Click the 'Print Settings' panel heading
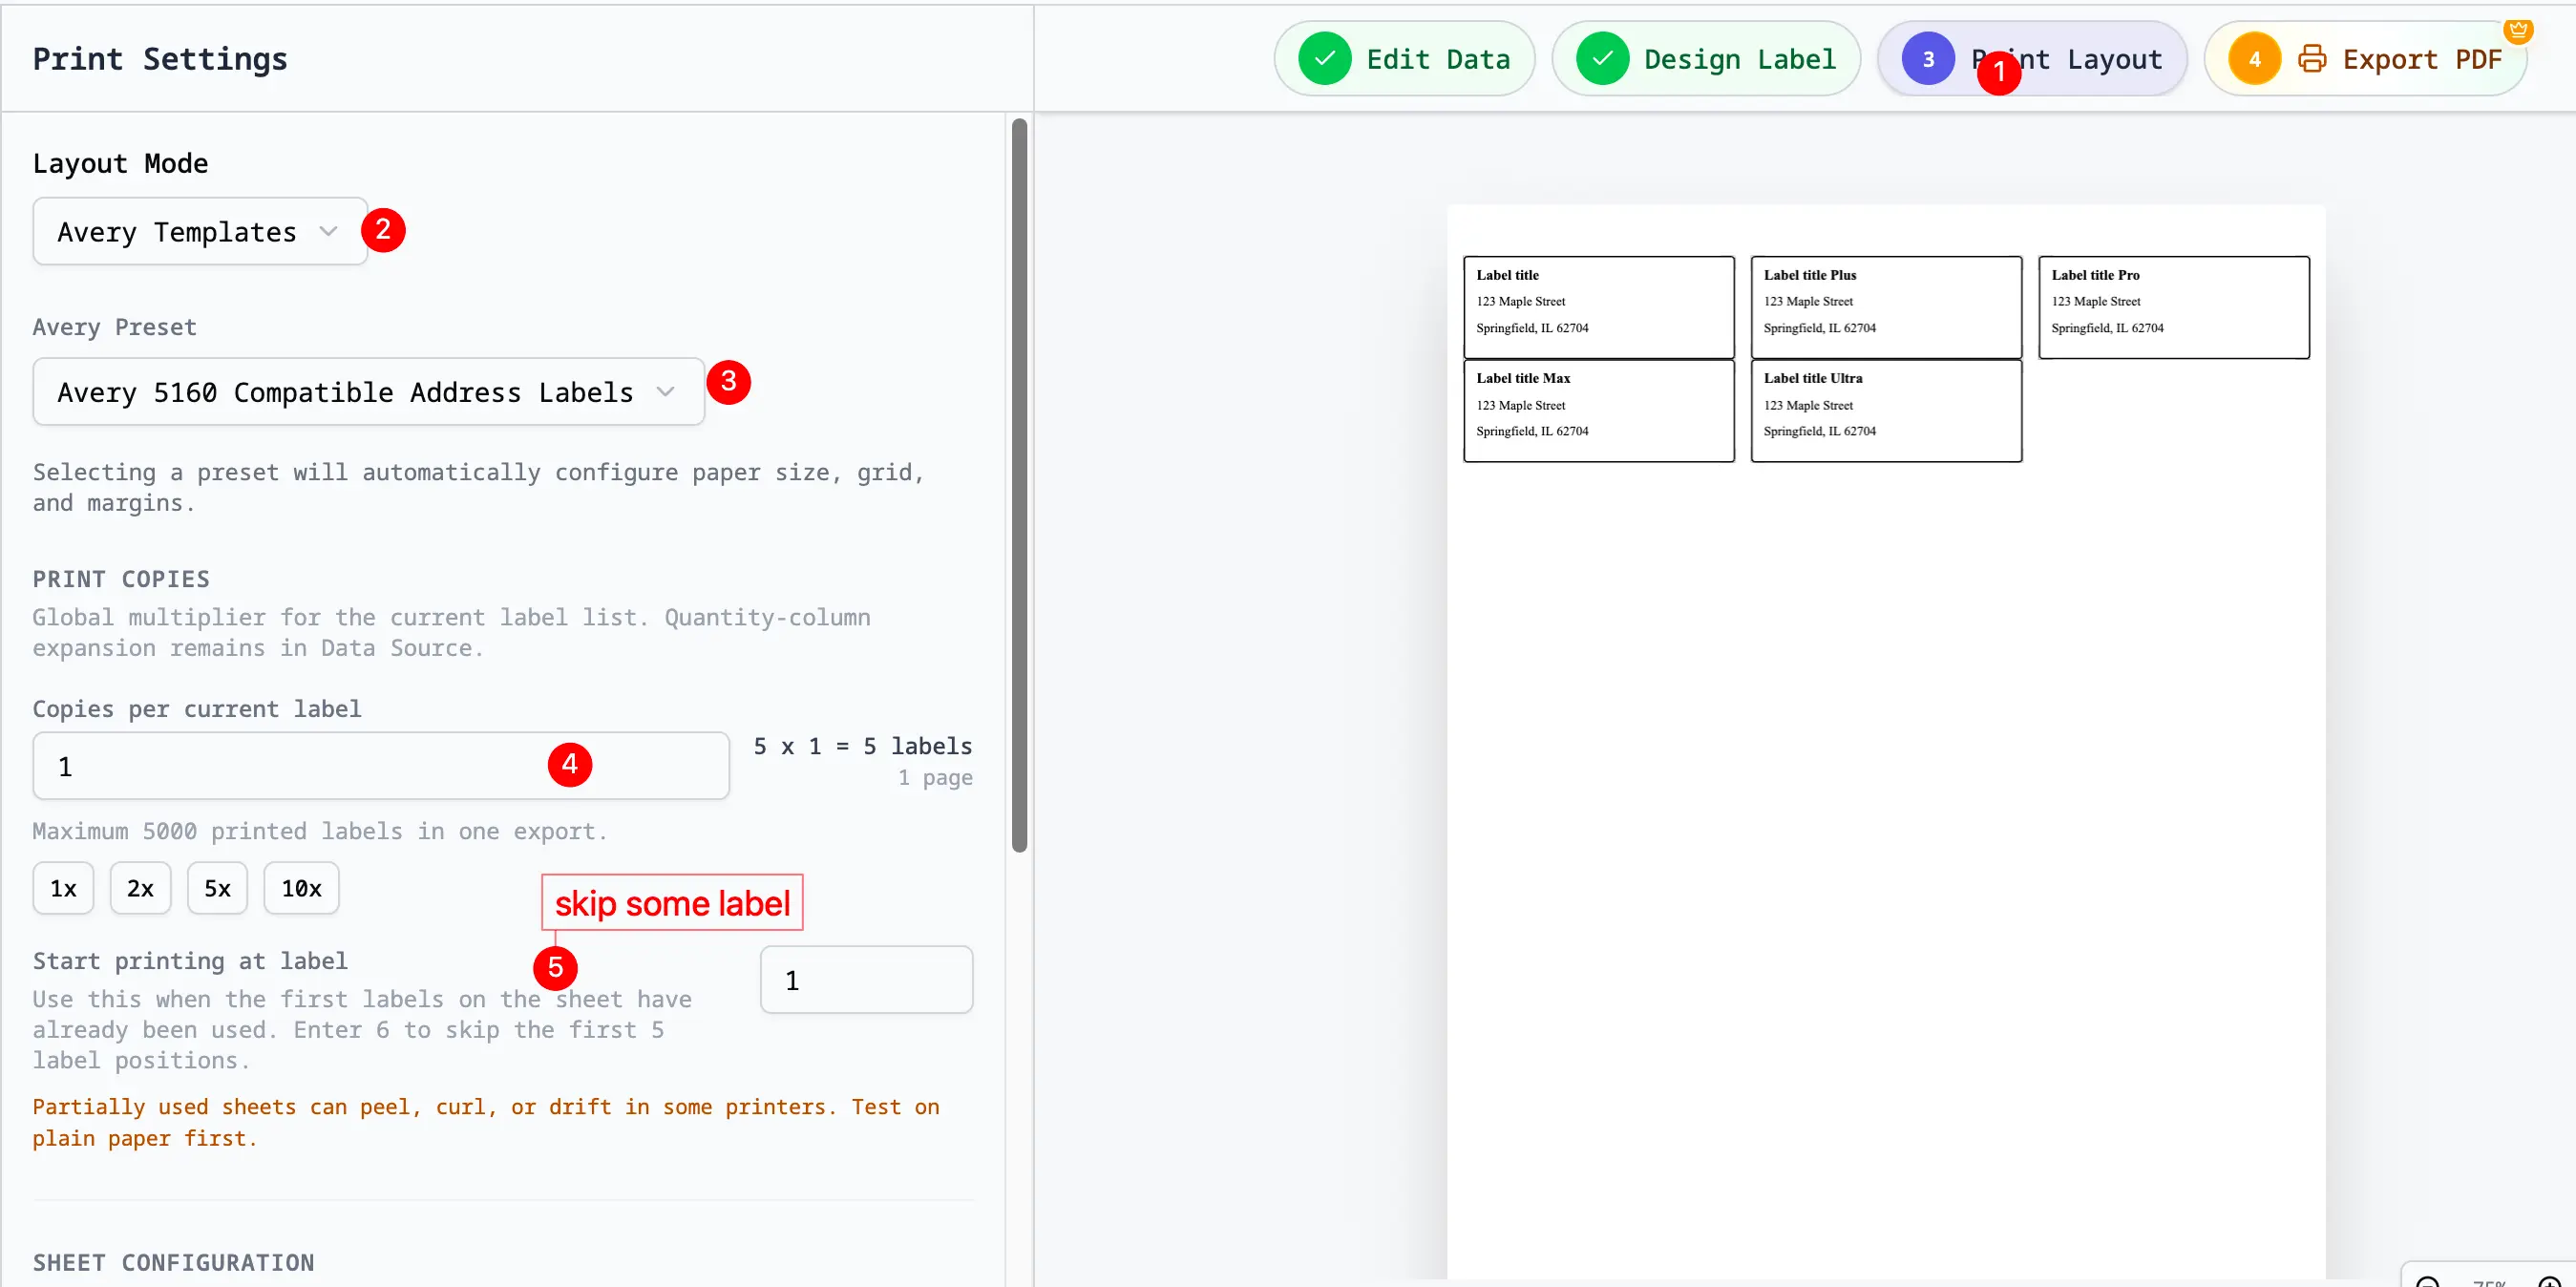Screen dimensions: 2576x1287 (x=160, y=59)
